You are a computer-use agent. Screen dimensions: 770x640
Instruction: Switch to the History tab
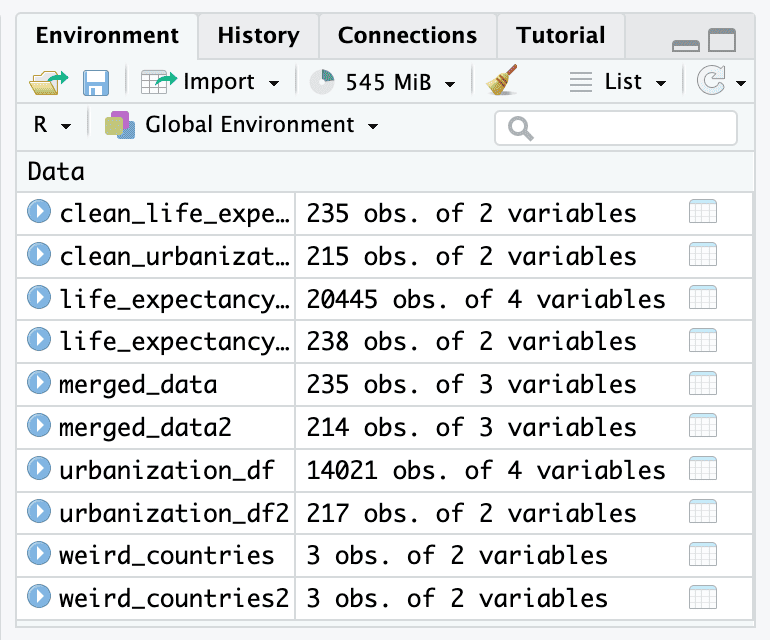[x=258, y=36]
